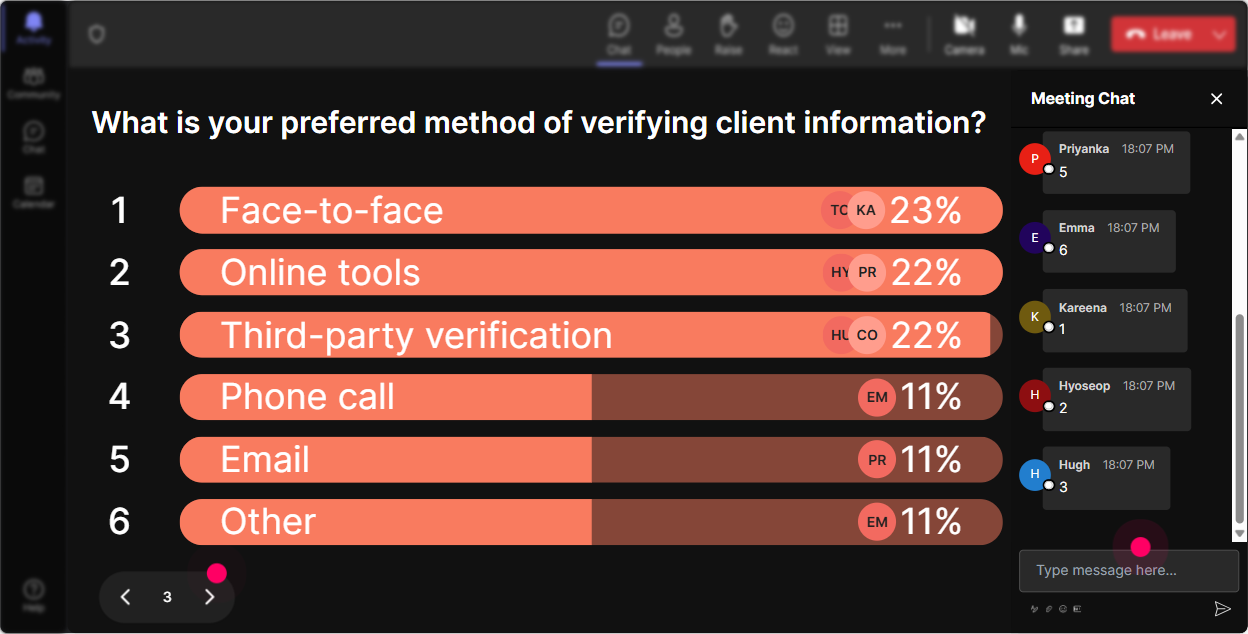The image size is (1248, 634).
Task: Click the chat scrollbar thumb
Action: pyautogui.click(x=1240, y=420)
